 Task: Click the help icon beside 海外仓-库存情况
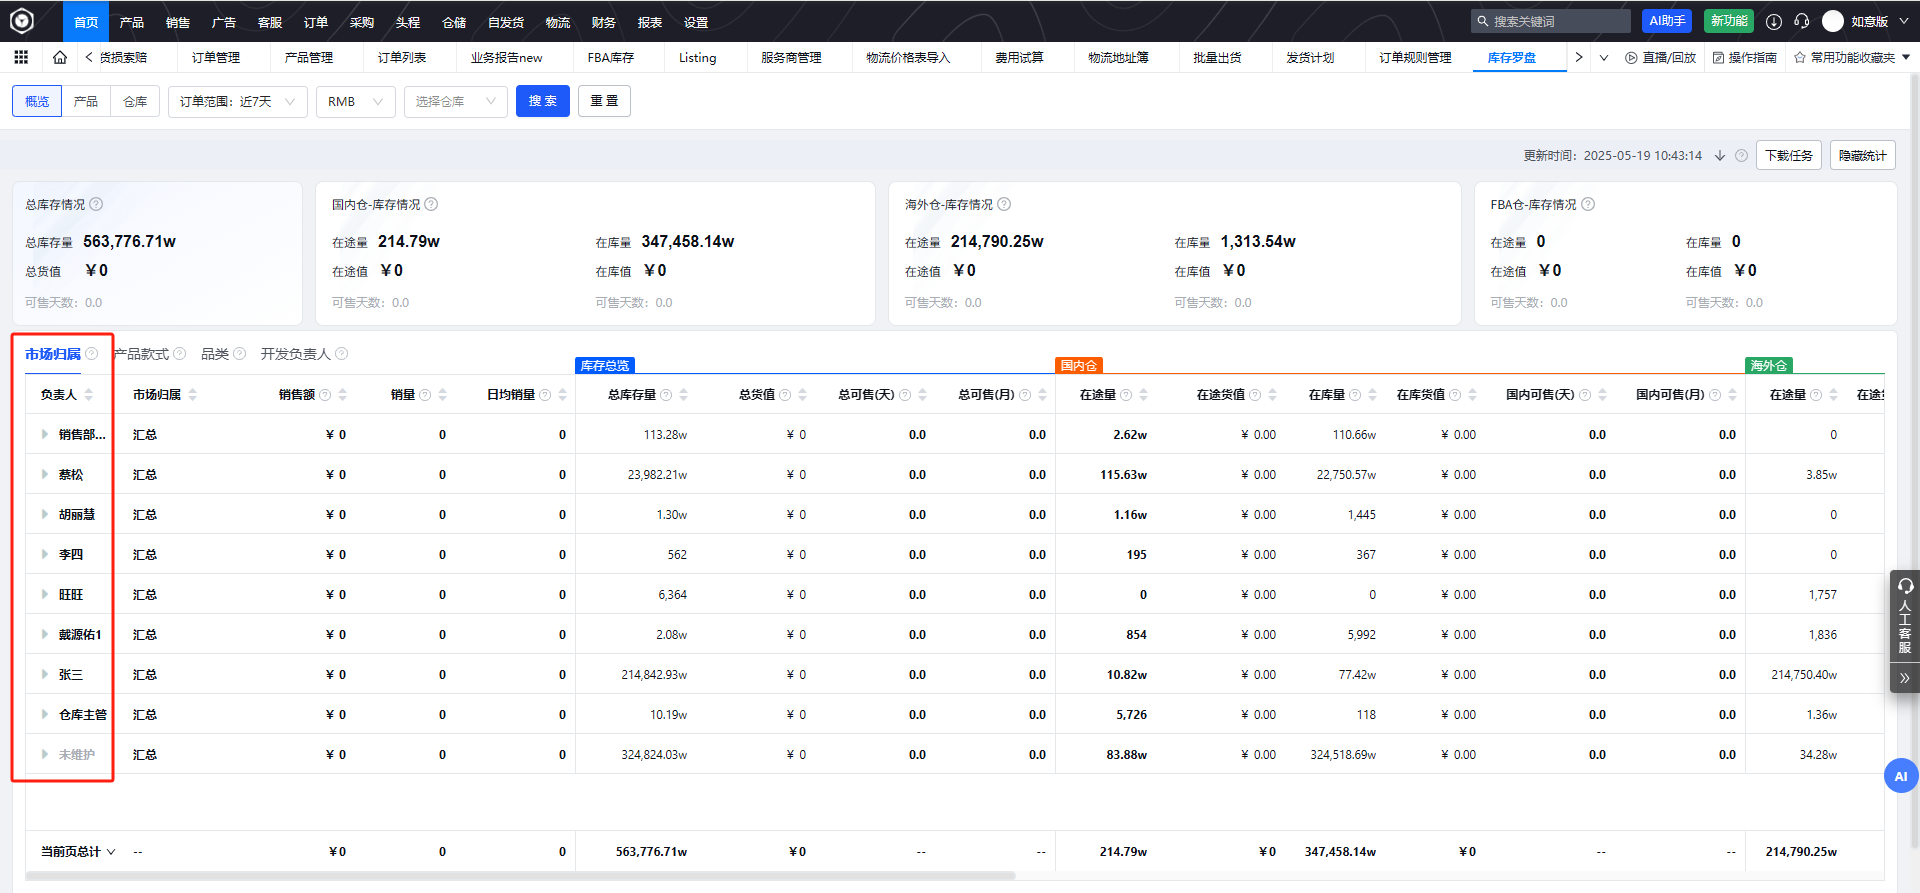coord(1004,204)
